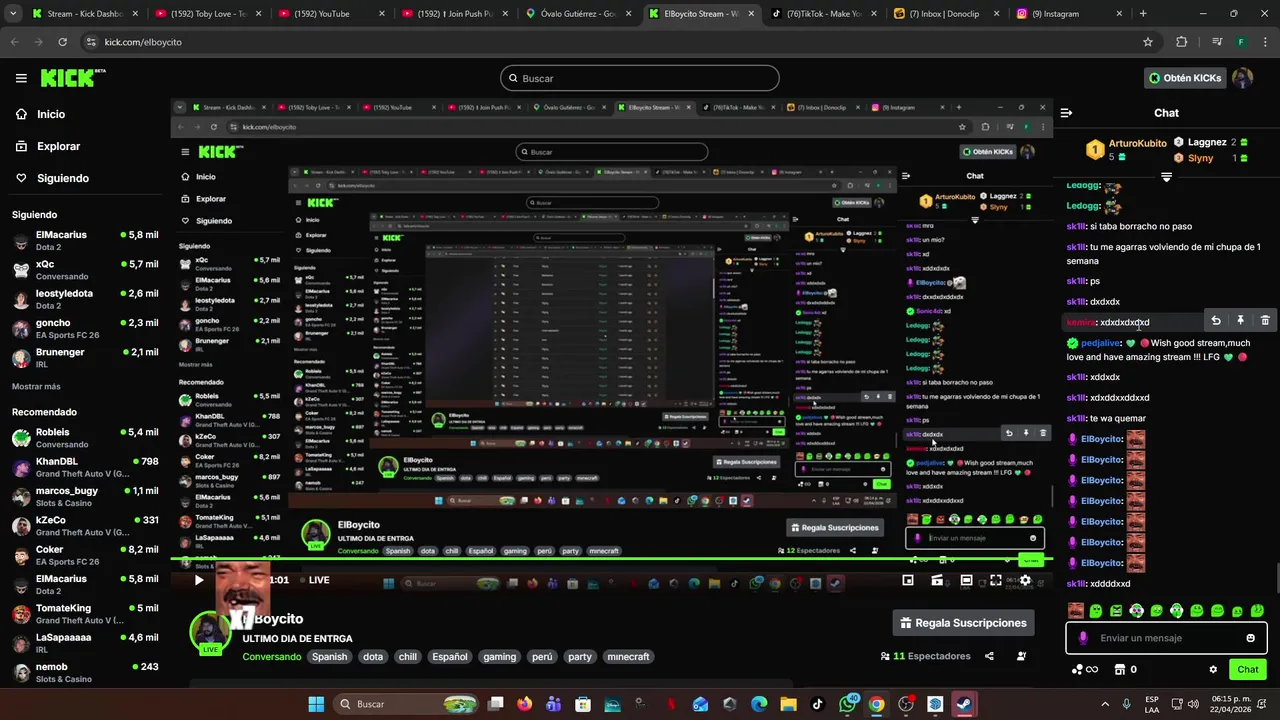Viewport: 1280px width, 720px height.
Task: Play the stream video
Action: [x=198, y=580]
